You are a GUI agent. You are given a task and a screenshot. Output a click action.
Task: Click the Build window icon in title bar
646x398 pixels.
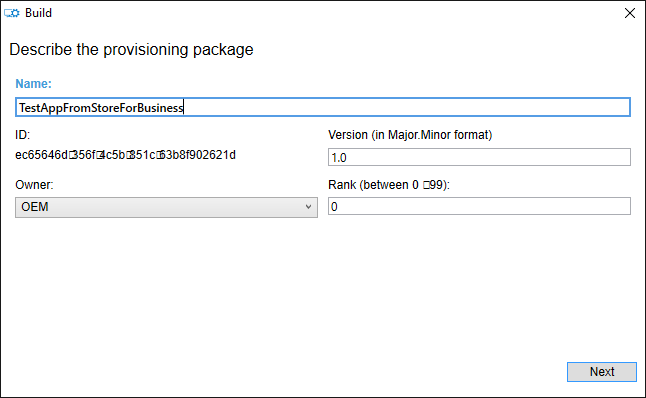12,13
